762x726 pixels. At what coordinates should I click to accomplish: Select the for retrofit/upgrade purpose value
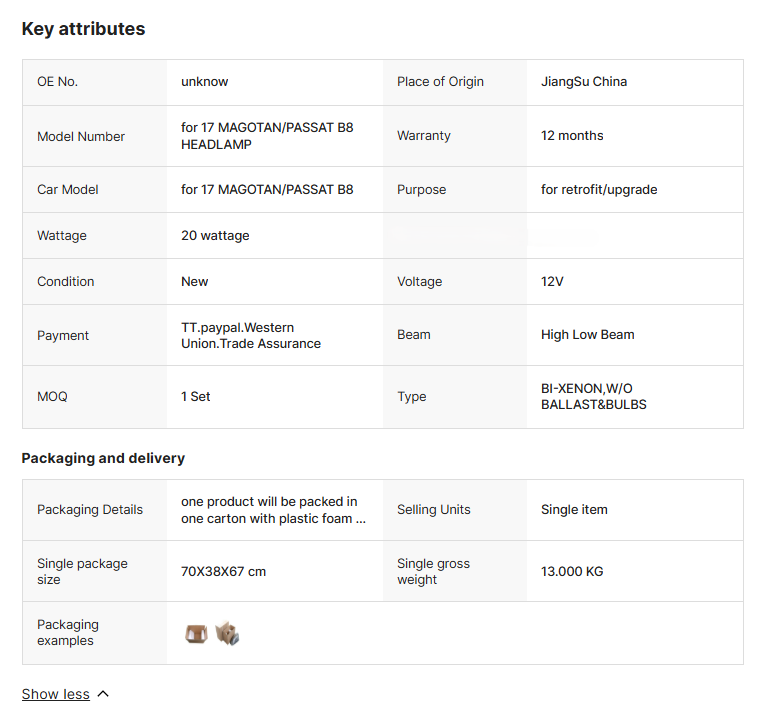pyautogui.click(x=599, y=190)
